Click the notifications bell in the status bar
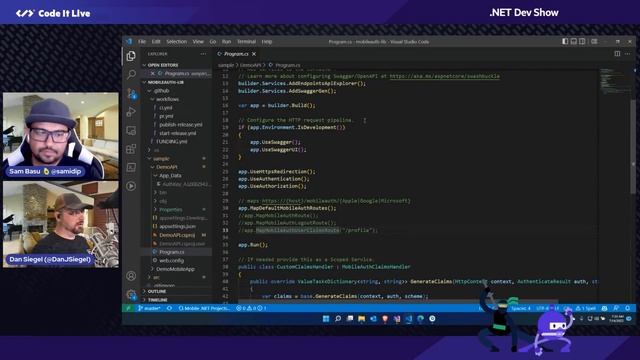 click(x=627, y=308)
